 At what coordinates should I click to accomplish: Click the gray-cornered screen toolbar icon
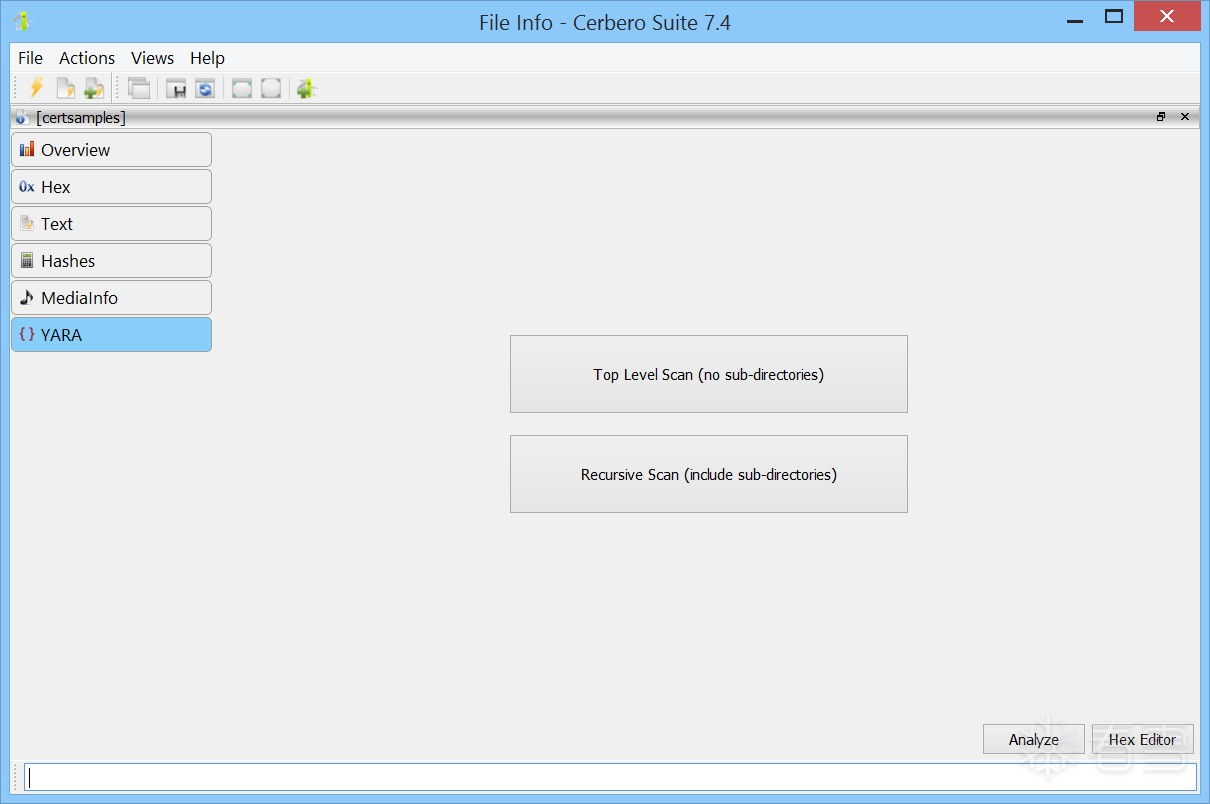[x=271, y=88]
